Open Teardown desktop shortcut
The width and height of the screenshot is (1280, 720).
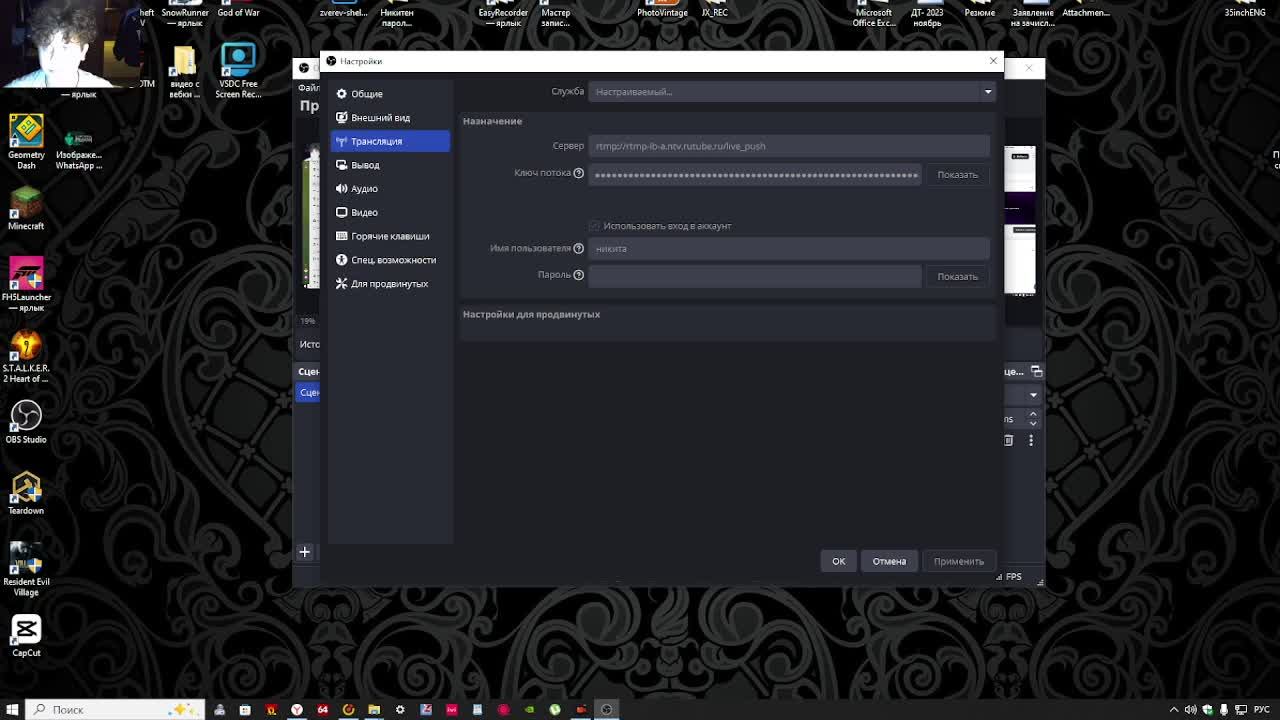pyautogui.click(x=26, y=493)
